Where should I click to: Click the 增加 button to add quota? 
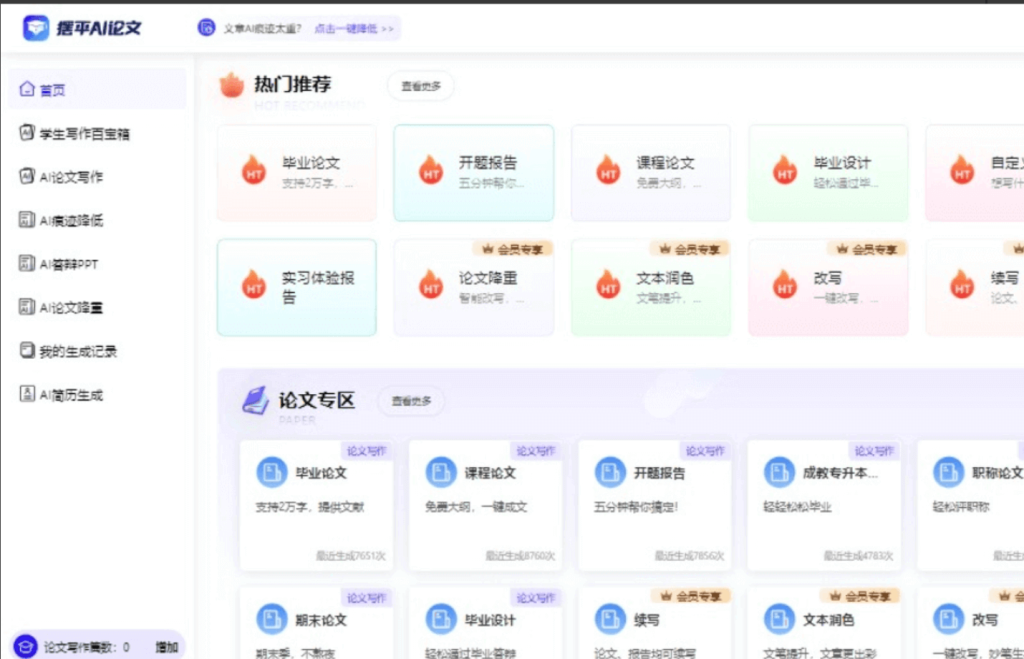coord(166,647)
